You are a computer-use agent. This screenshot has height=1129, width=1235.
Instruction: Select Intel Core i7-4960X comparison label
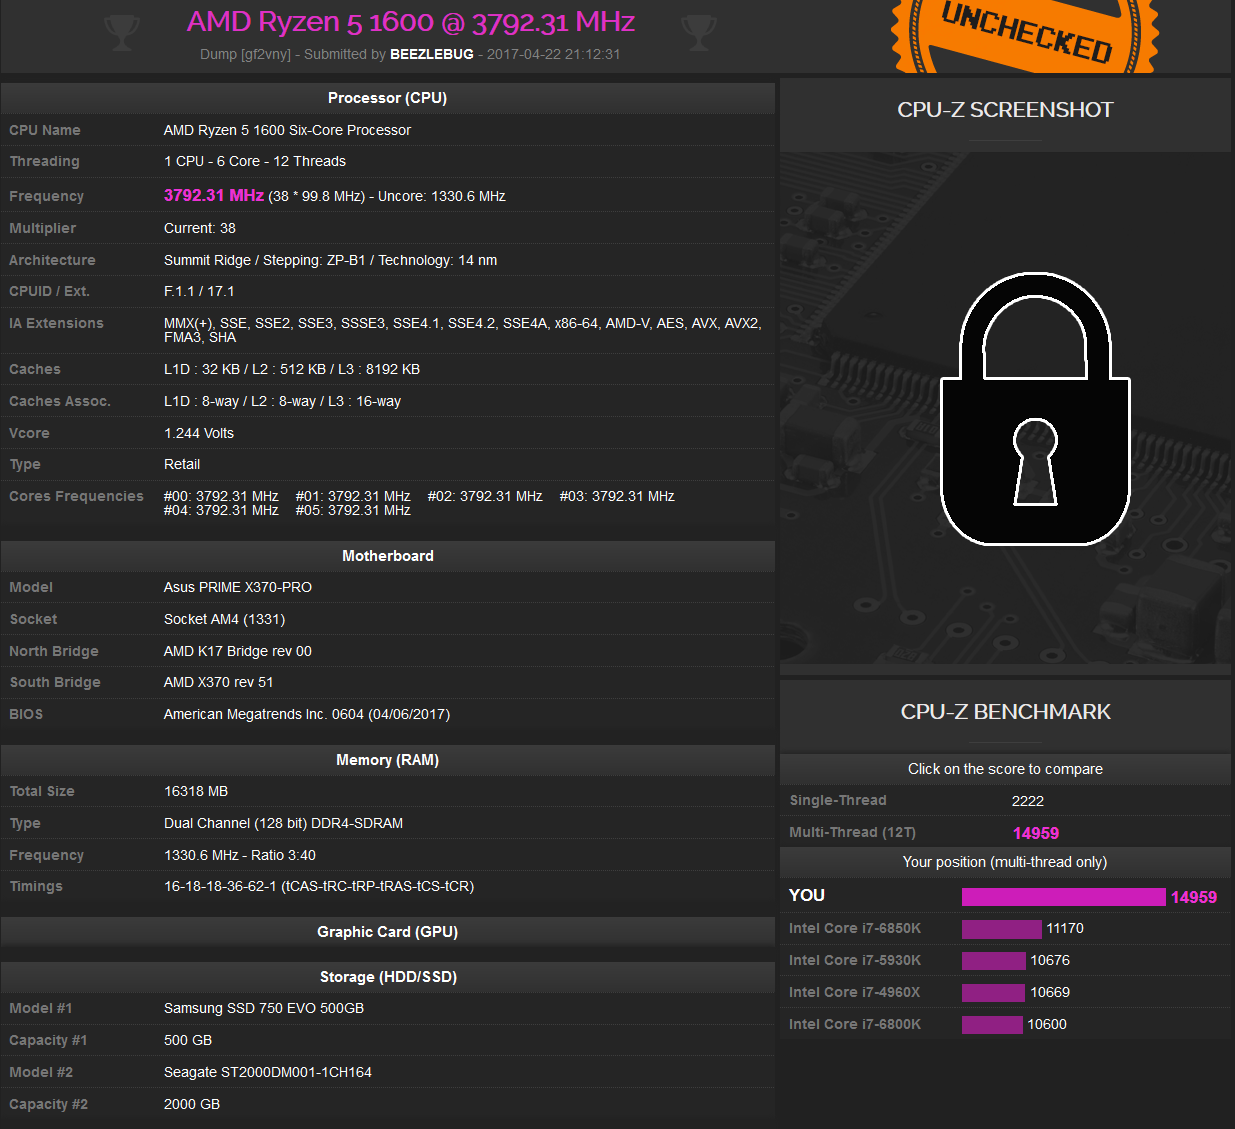click(x=854, y=992)
